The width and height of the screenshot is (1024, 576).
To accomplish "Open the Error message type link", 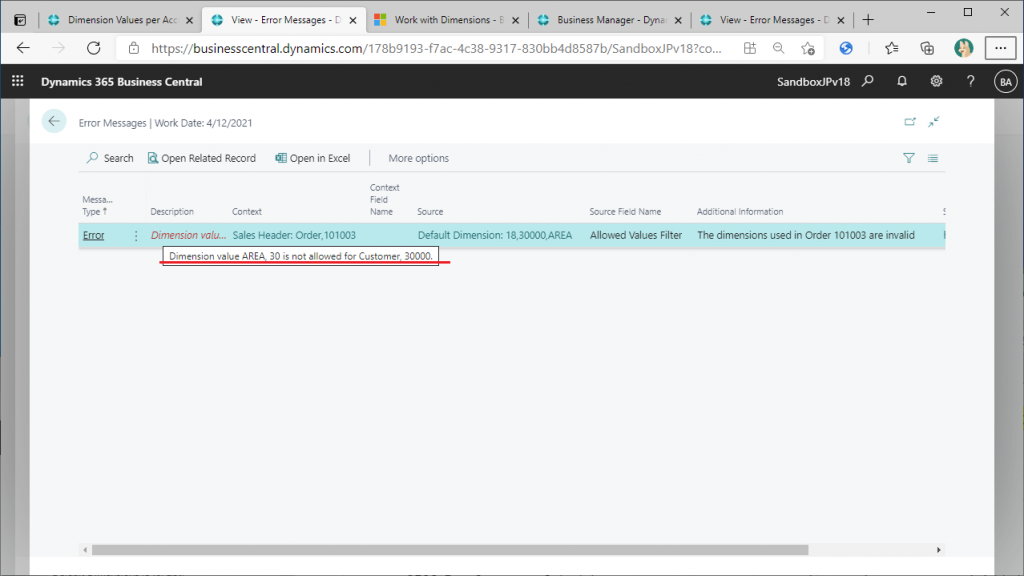I will 93,235.
